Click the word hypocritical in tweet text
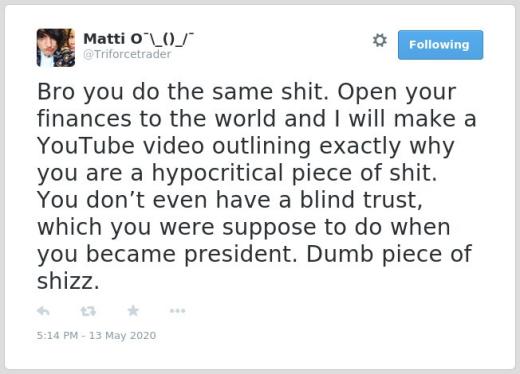 click(218, 174)
